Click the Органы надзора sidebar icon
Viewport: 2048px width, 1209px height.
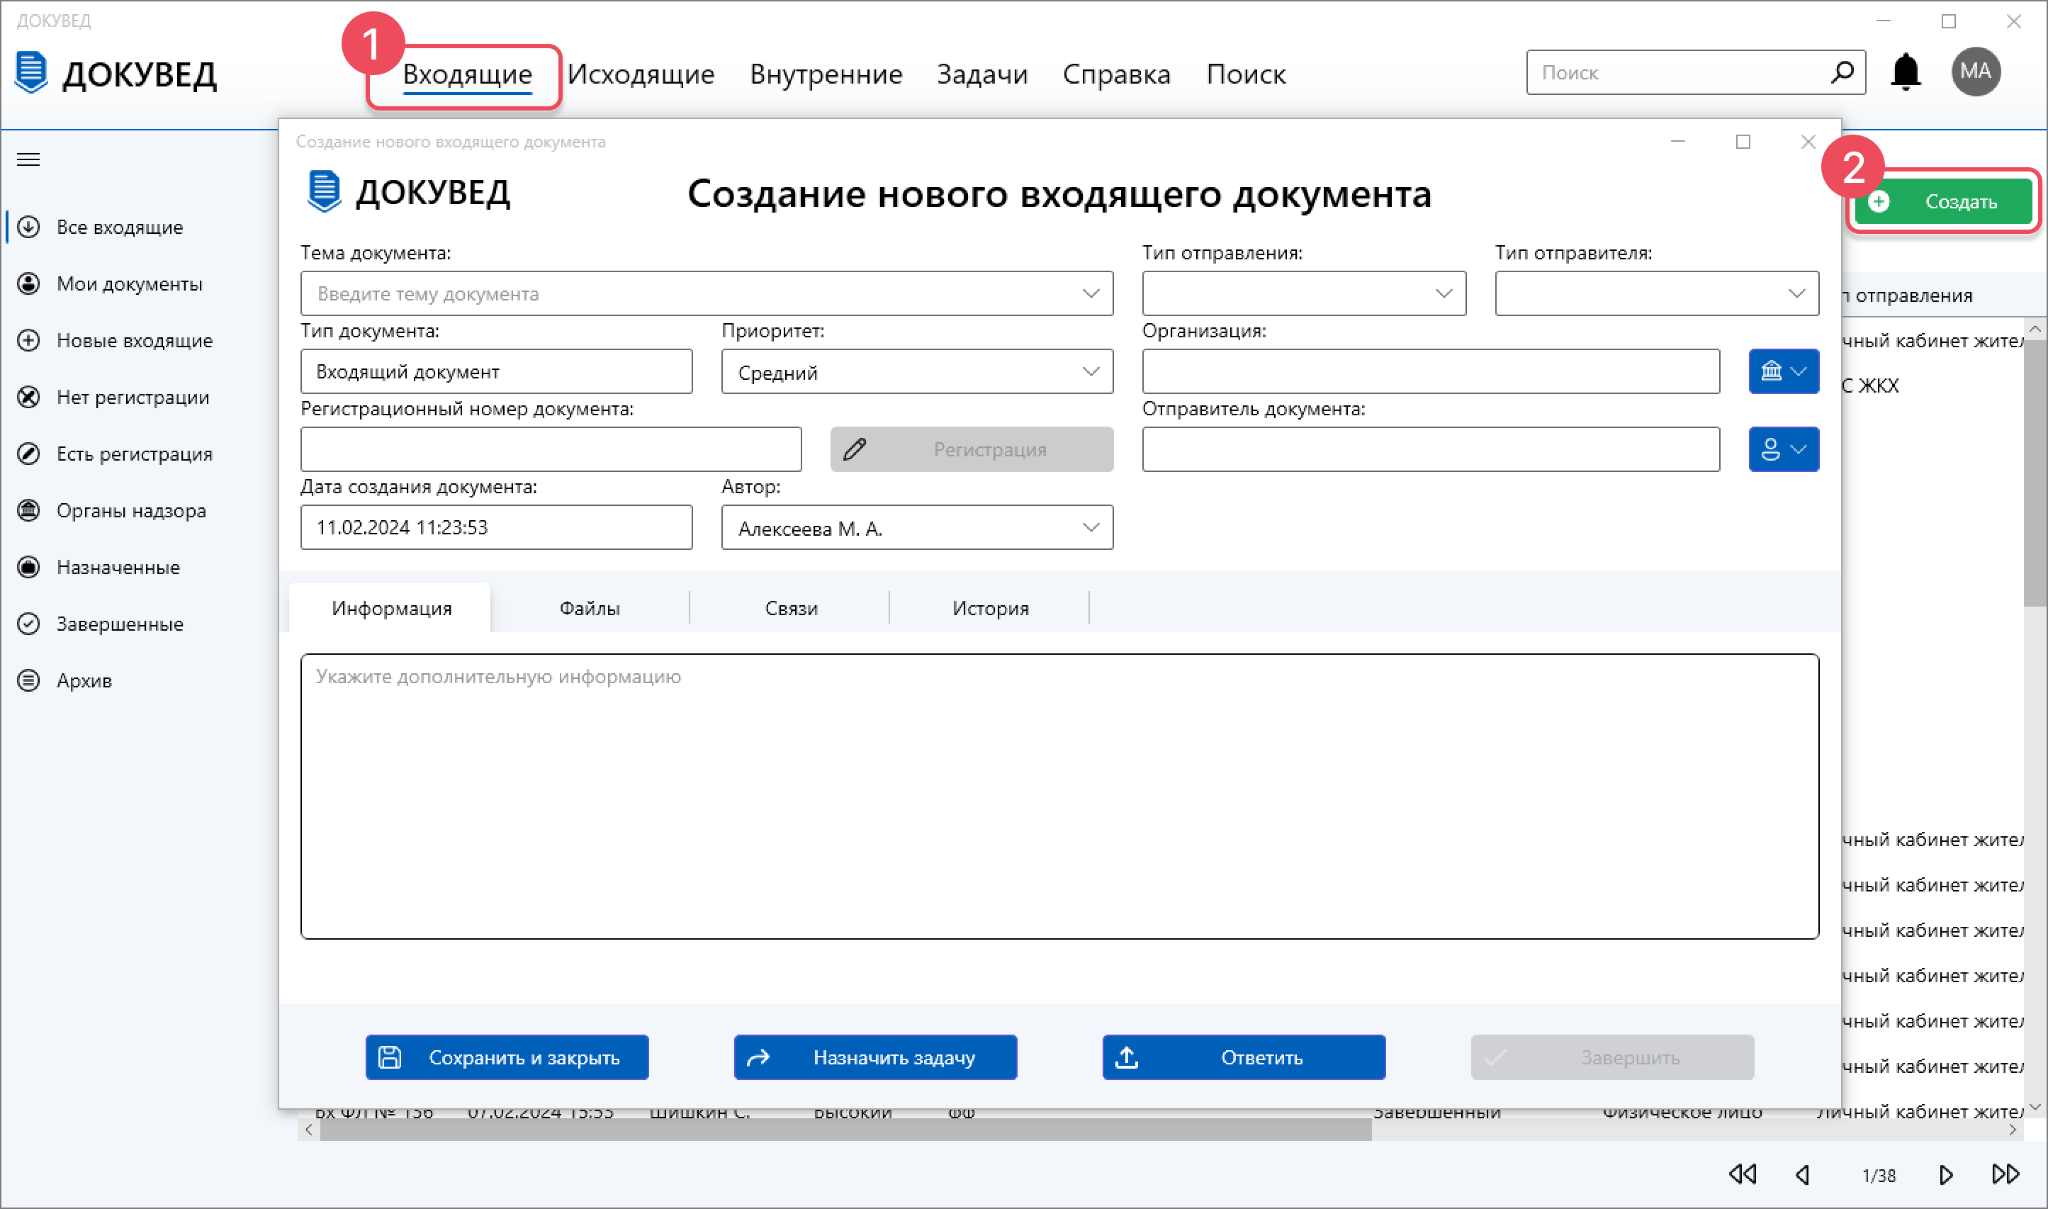[29, 510]
